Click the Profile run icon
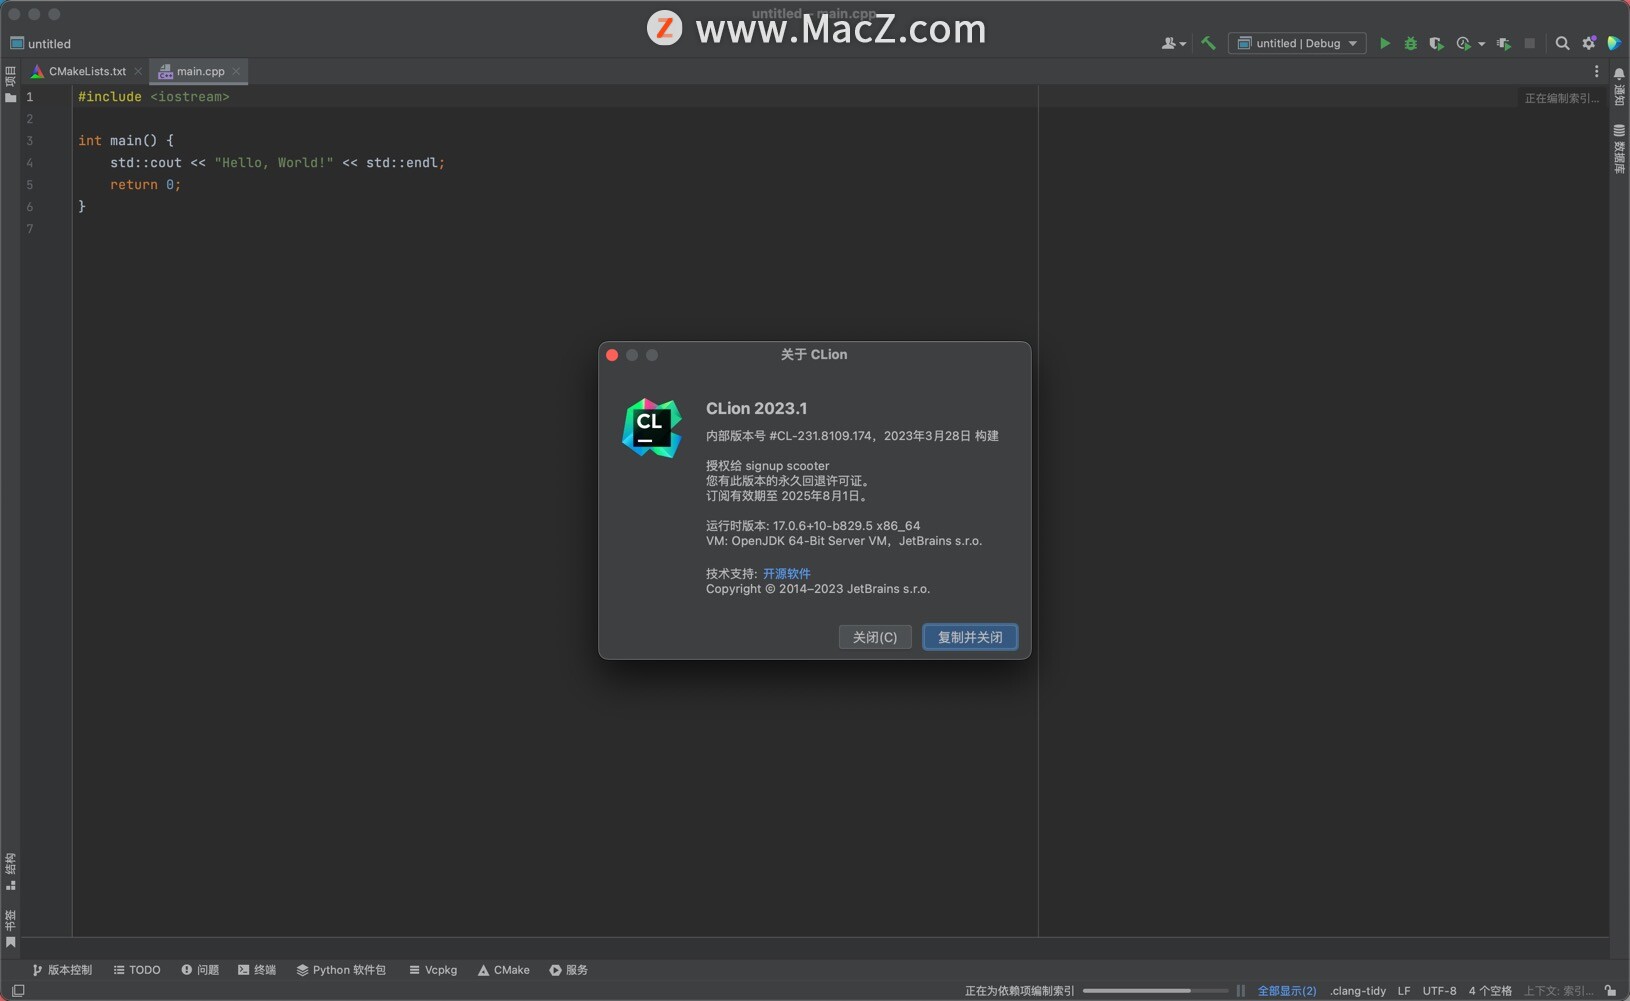This screenshot has width=1630, height=1001. (1464, 43)
